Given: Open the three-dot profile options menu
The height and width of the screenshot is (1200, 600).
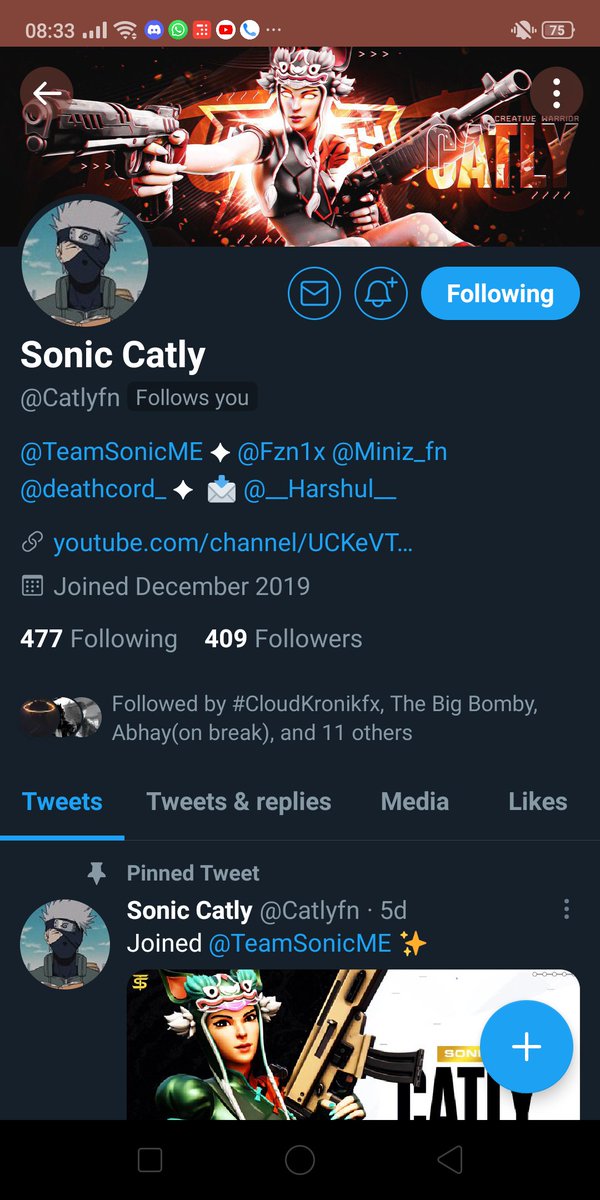Looking at the screenshot, I should coord(556,94).
